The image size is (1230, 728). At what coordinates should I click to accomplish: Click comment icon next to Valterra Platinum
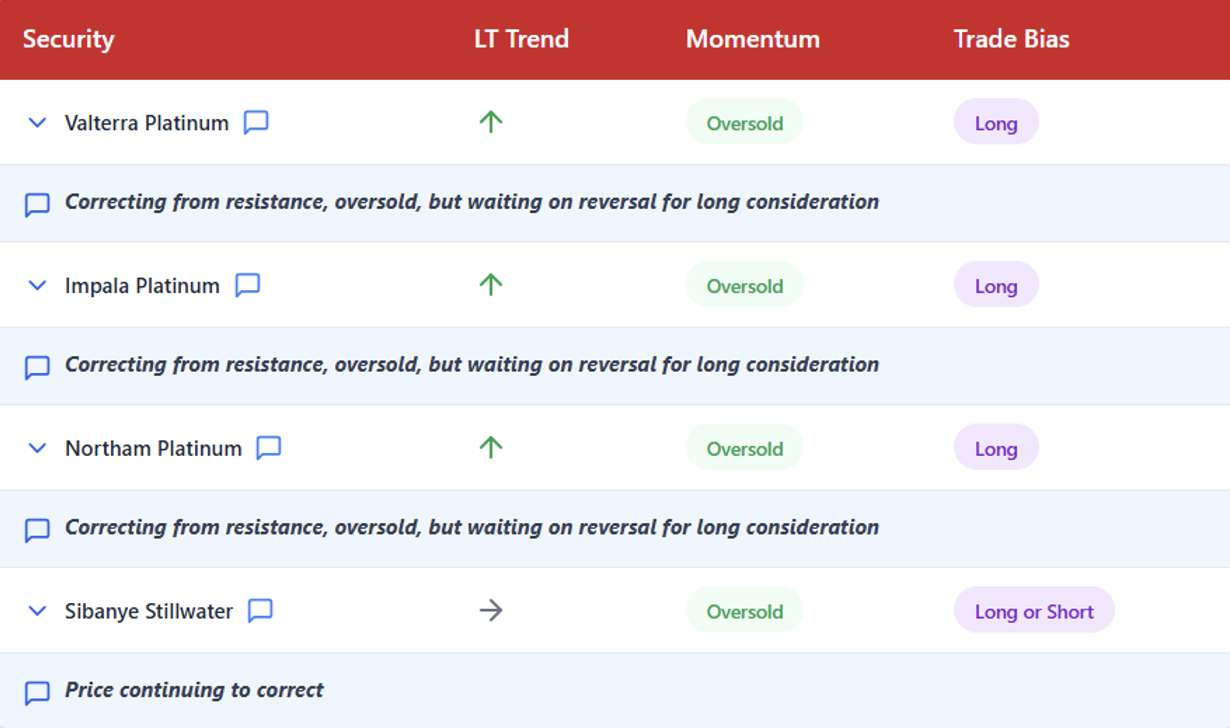pos(256,122)
